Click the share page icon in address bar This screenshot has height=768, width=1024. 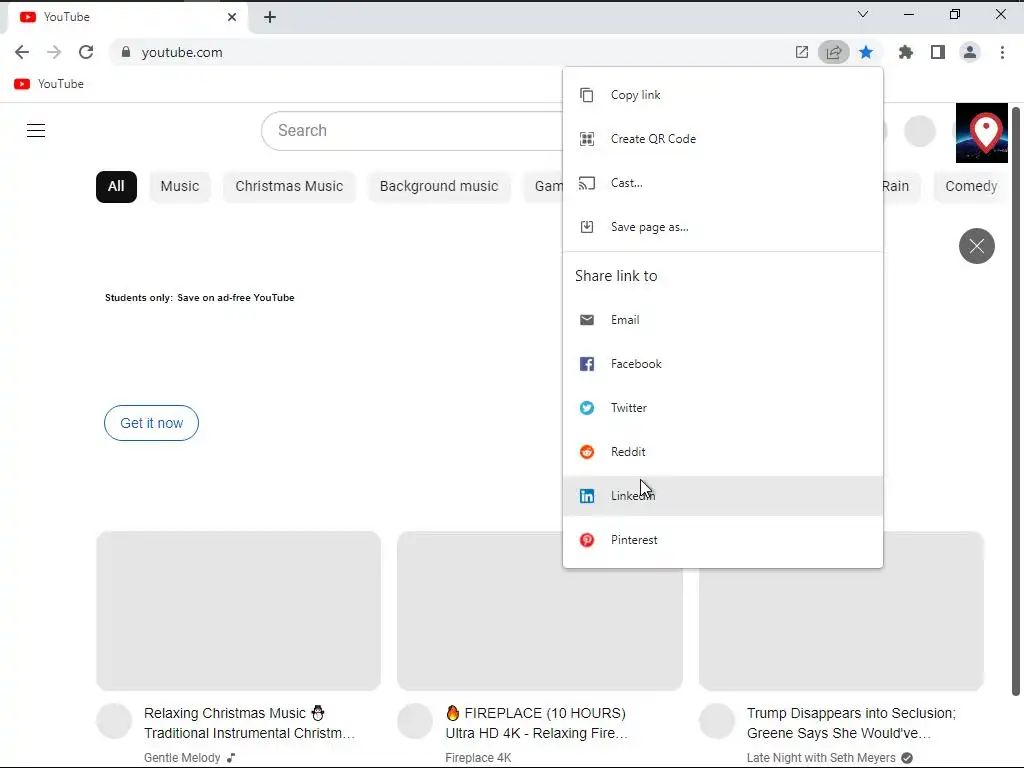(834, 52)
